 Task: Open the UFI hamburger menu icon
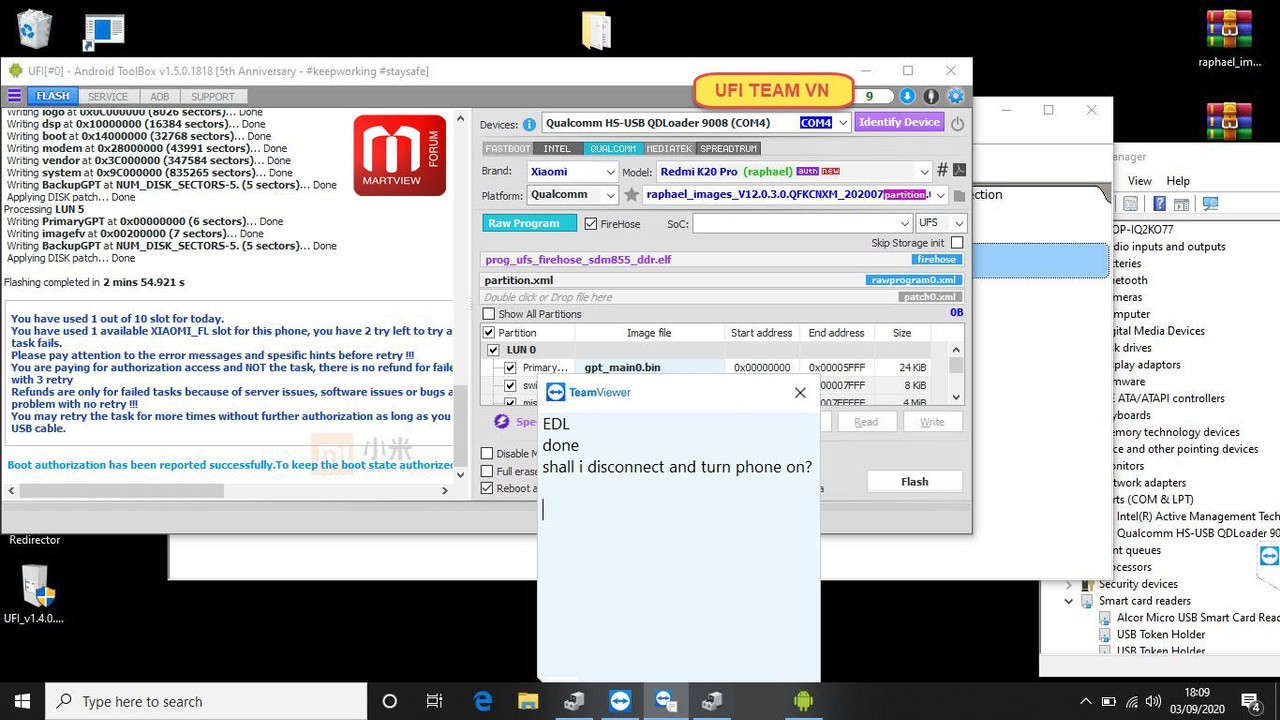14,96
